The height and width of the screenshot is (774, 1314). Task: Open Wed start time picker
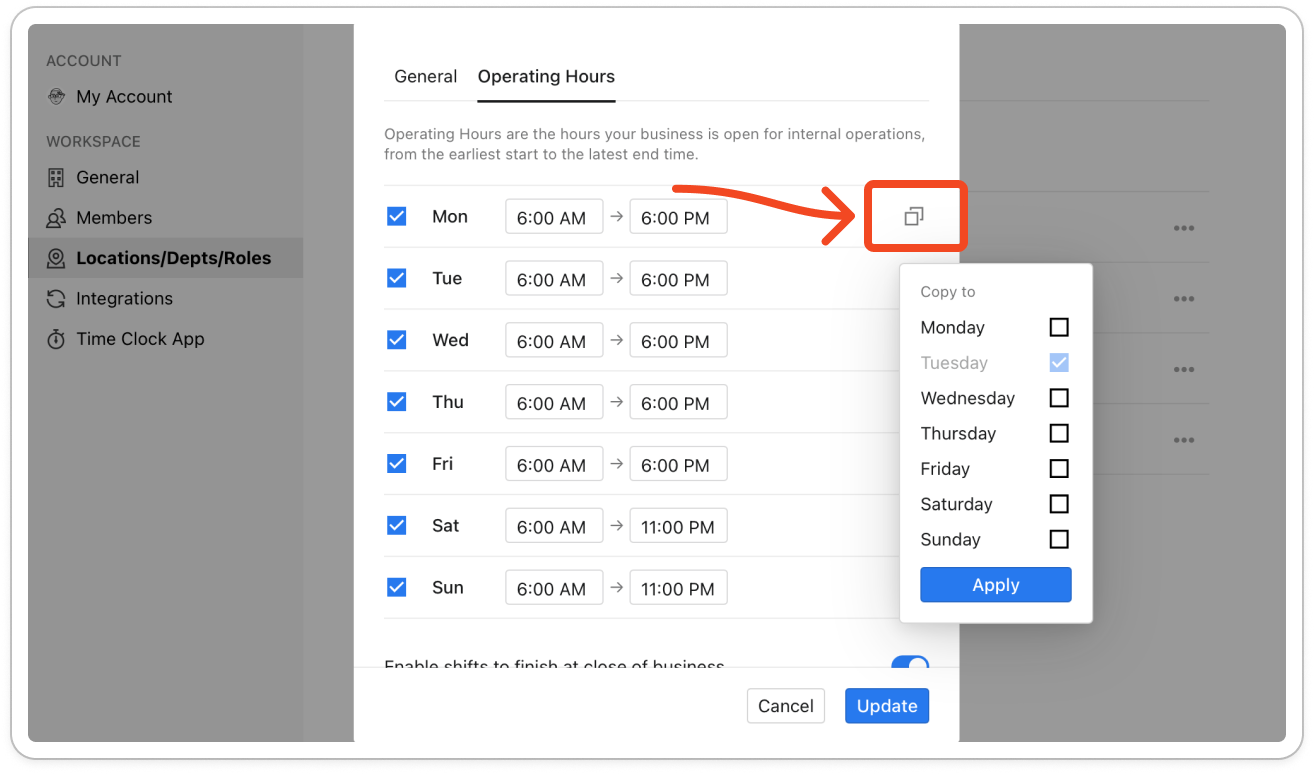click(x=554, y=341)
